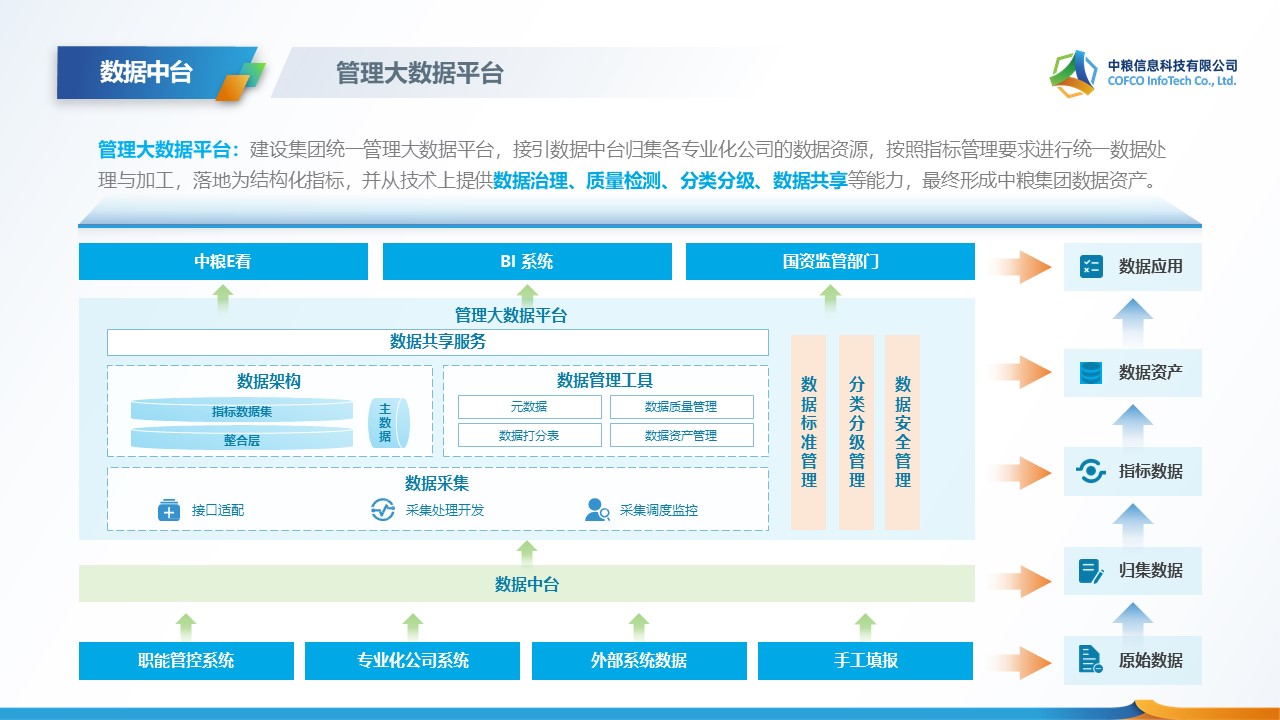Click the 原始数据 file icon
This screenshot has width=1280, height=720.
pos(1091,661)
